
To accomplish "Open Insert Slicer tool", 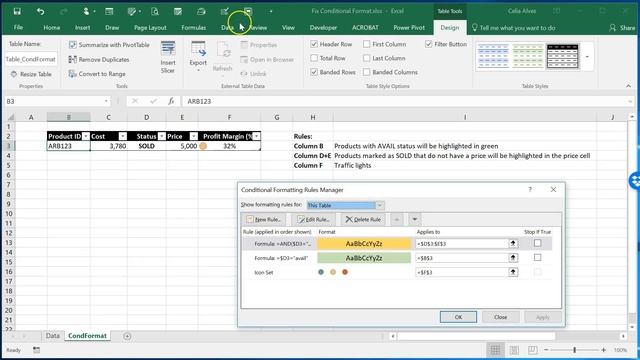I will coord(168,58).
